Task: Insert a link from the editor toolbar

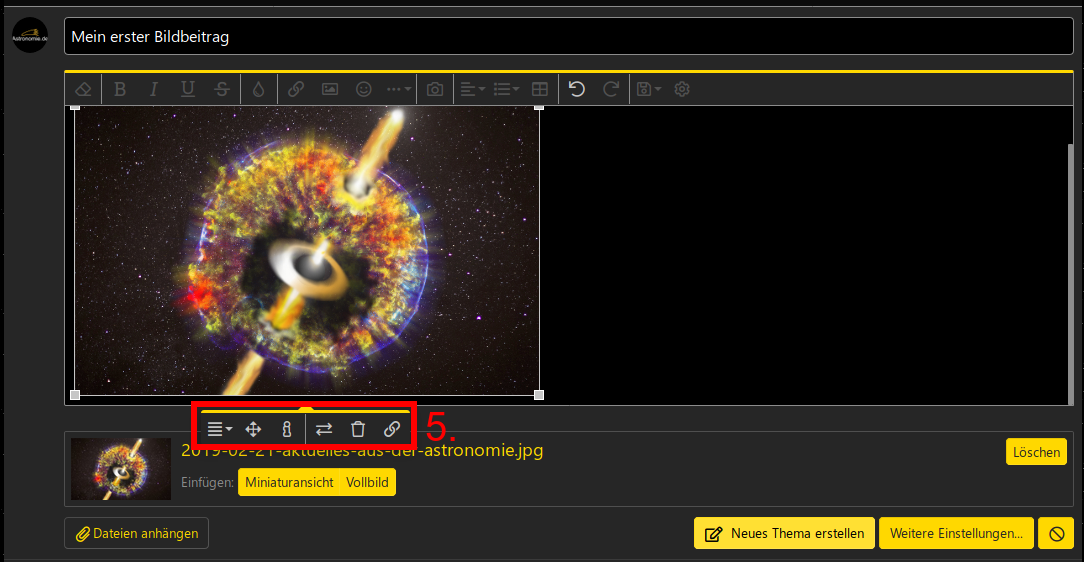Action: click(296, 89)
